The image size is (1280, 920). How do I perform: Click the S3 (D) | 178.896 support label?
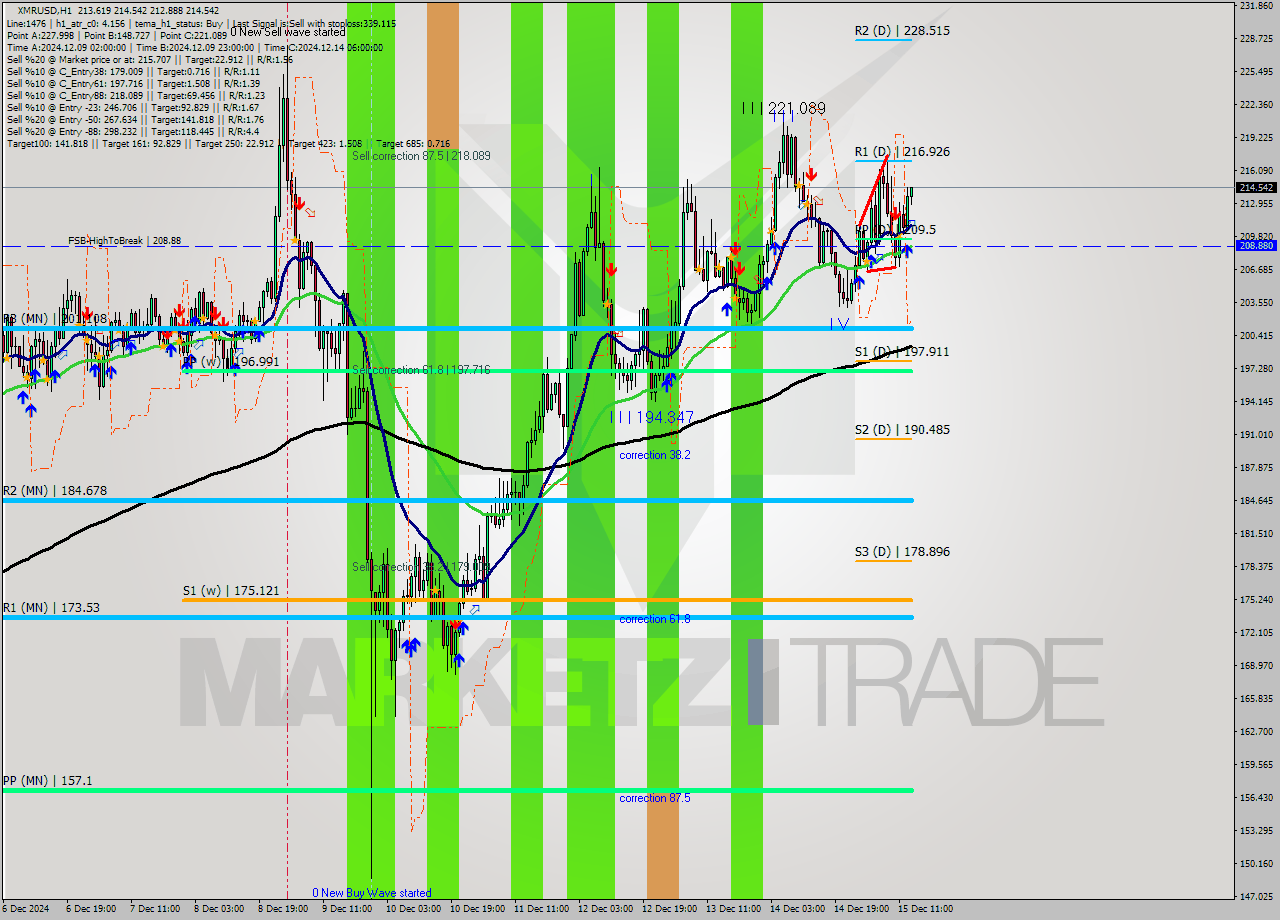click(902, 552)
